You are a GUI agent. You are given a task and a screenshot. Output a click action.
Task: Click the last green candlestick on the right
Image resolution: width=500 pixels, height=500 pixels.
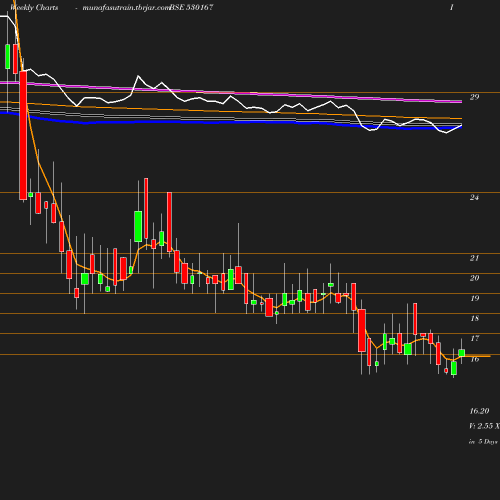click(462, 353)
